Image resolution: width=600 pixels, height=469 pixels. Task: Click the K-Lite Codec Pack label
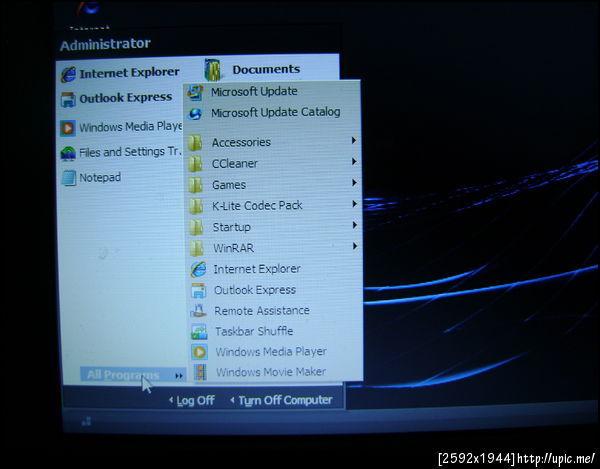pyautogui.click(x=257, y=206)
